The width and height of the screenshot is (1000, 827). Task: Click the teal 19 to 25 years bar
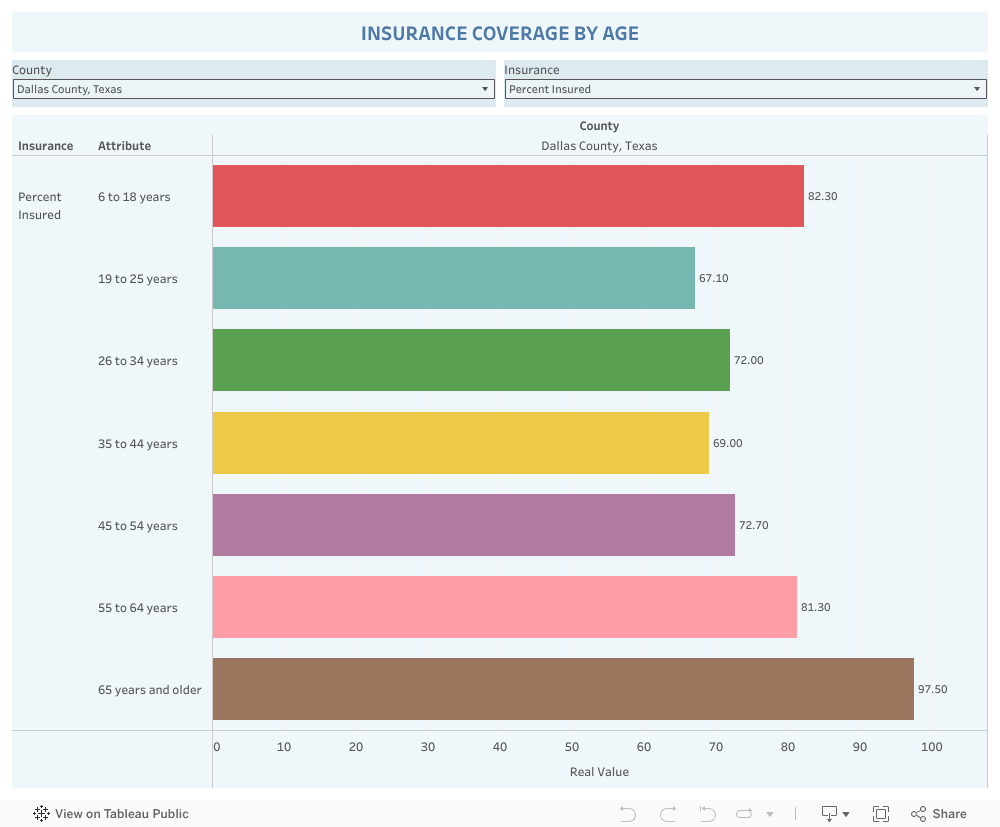454,278
